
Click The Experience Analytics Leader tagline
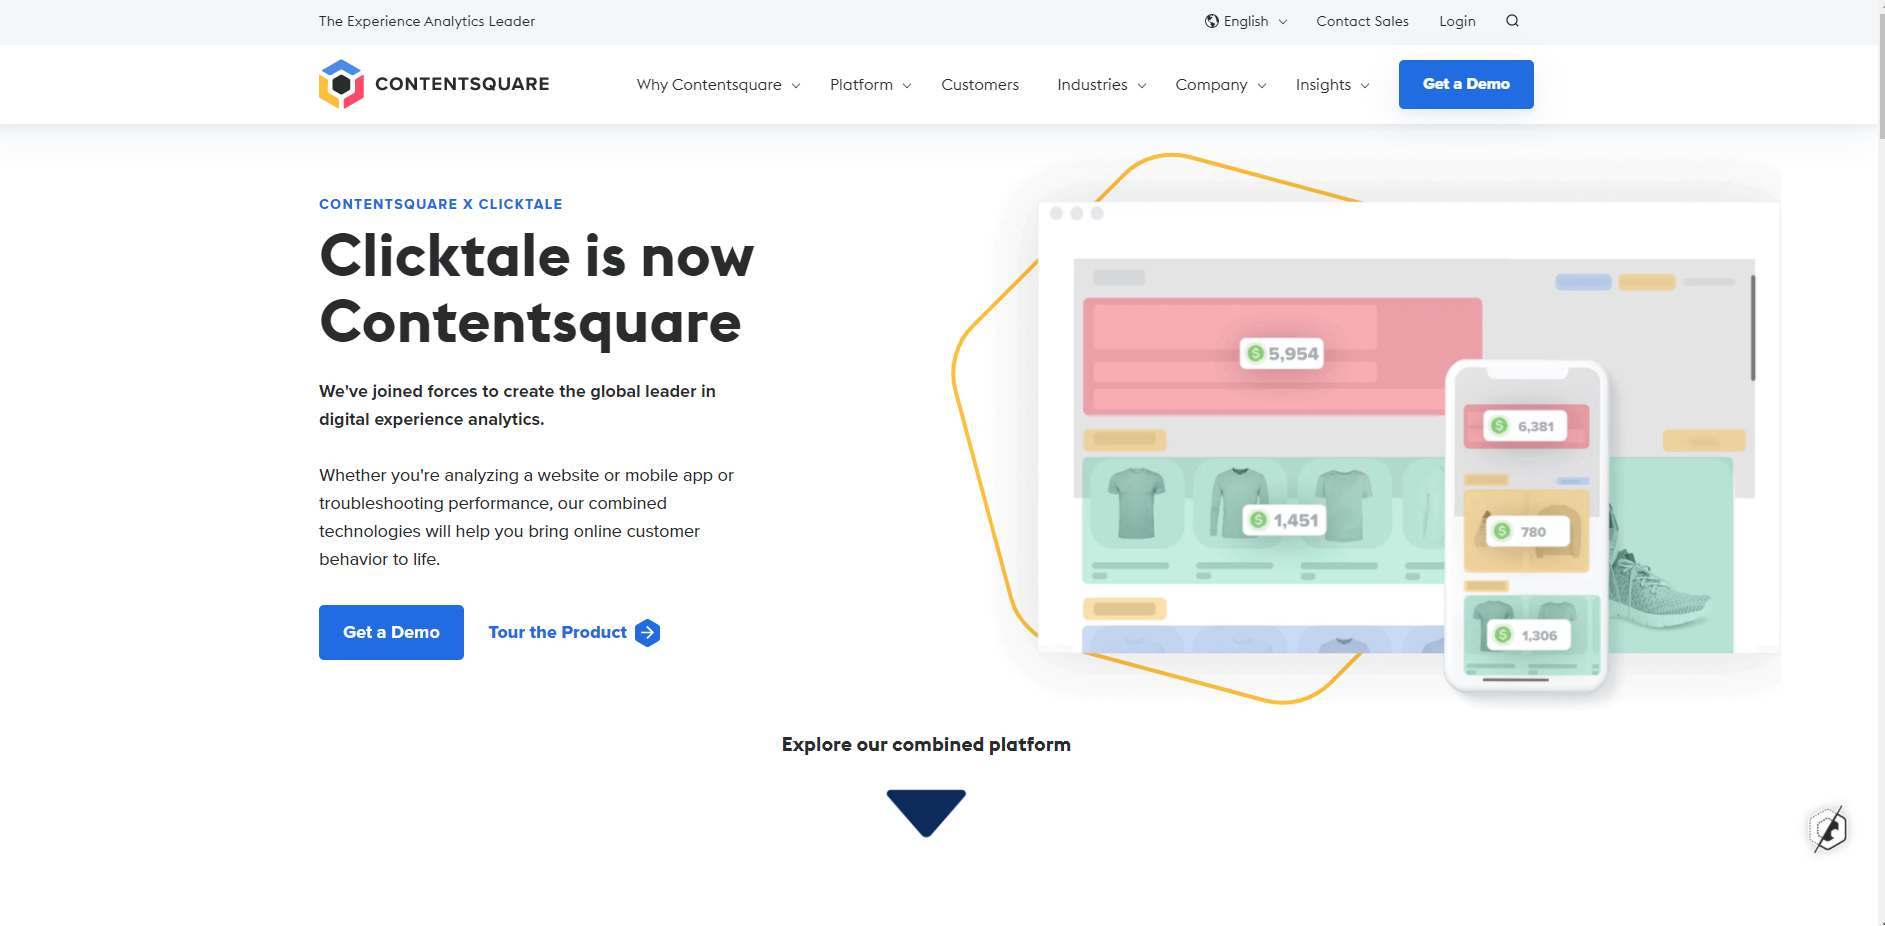[x=427, y=21]
